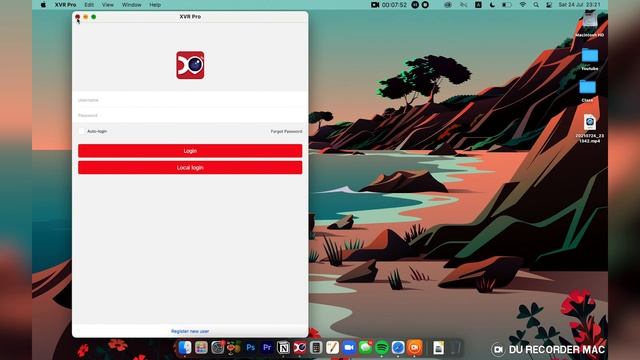The height and width of the screenshot is (360, 640).
Task: Click the date and time in menu bar
Action: tap(579, 5)
